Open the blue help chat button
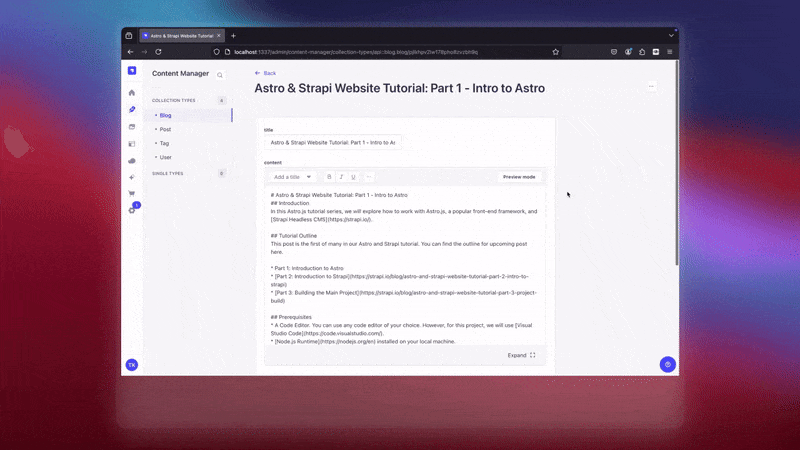Image resolution: width=800 pixels, height=450 pixels. pos(667,364)
